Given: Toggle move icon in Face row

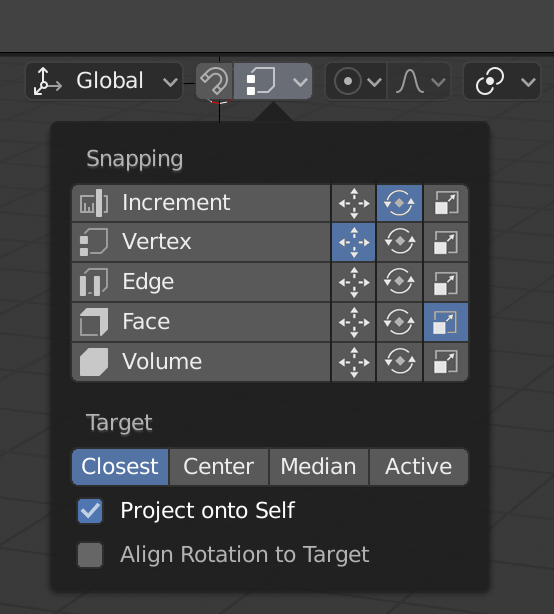Looking at the screenshot, I should click(x=354, y=322).
